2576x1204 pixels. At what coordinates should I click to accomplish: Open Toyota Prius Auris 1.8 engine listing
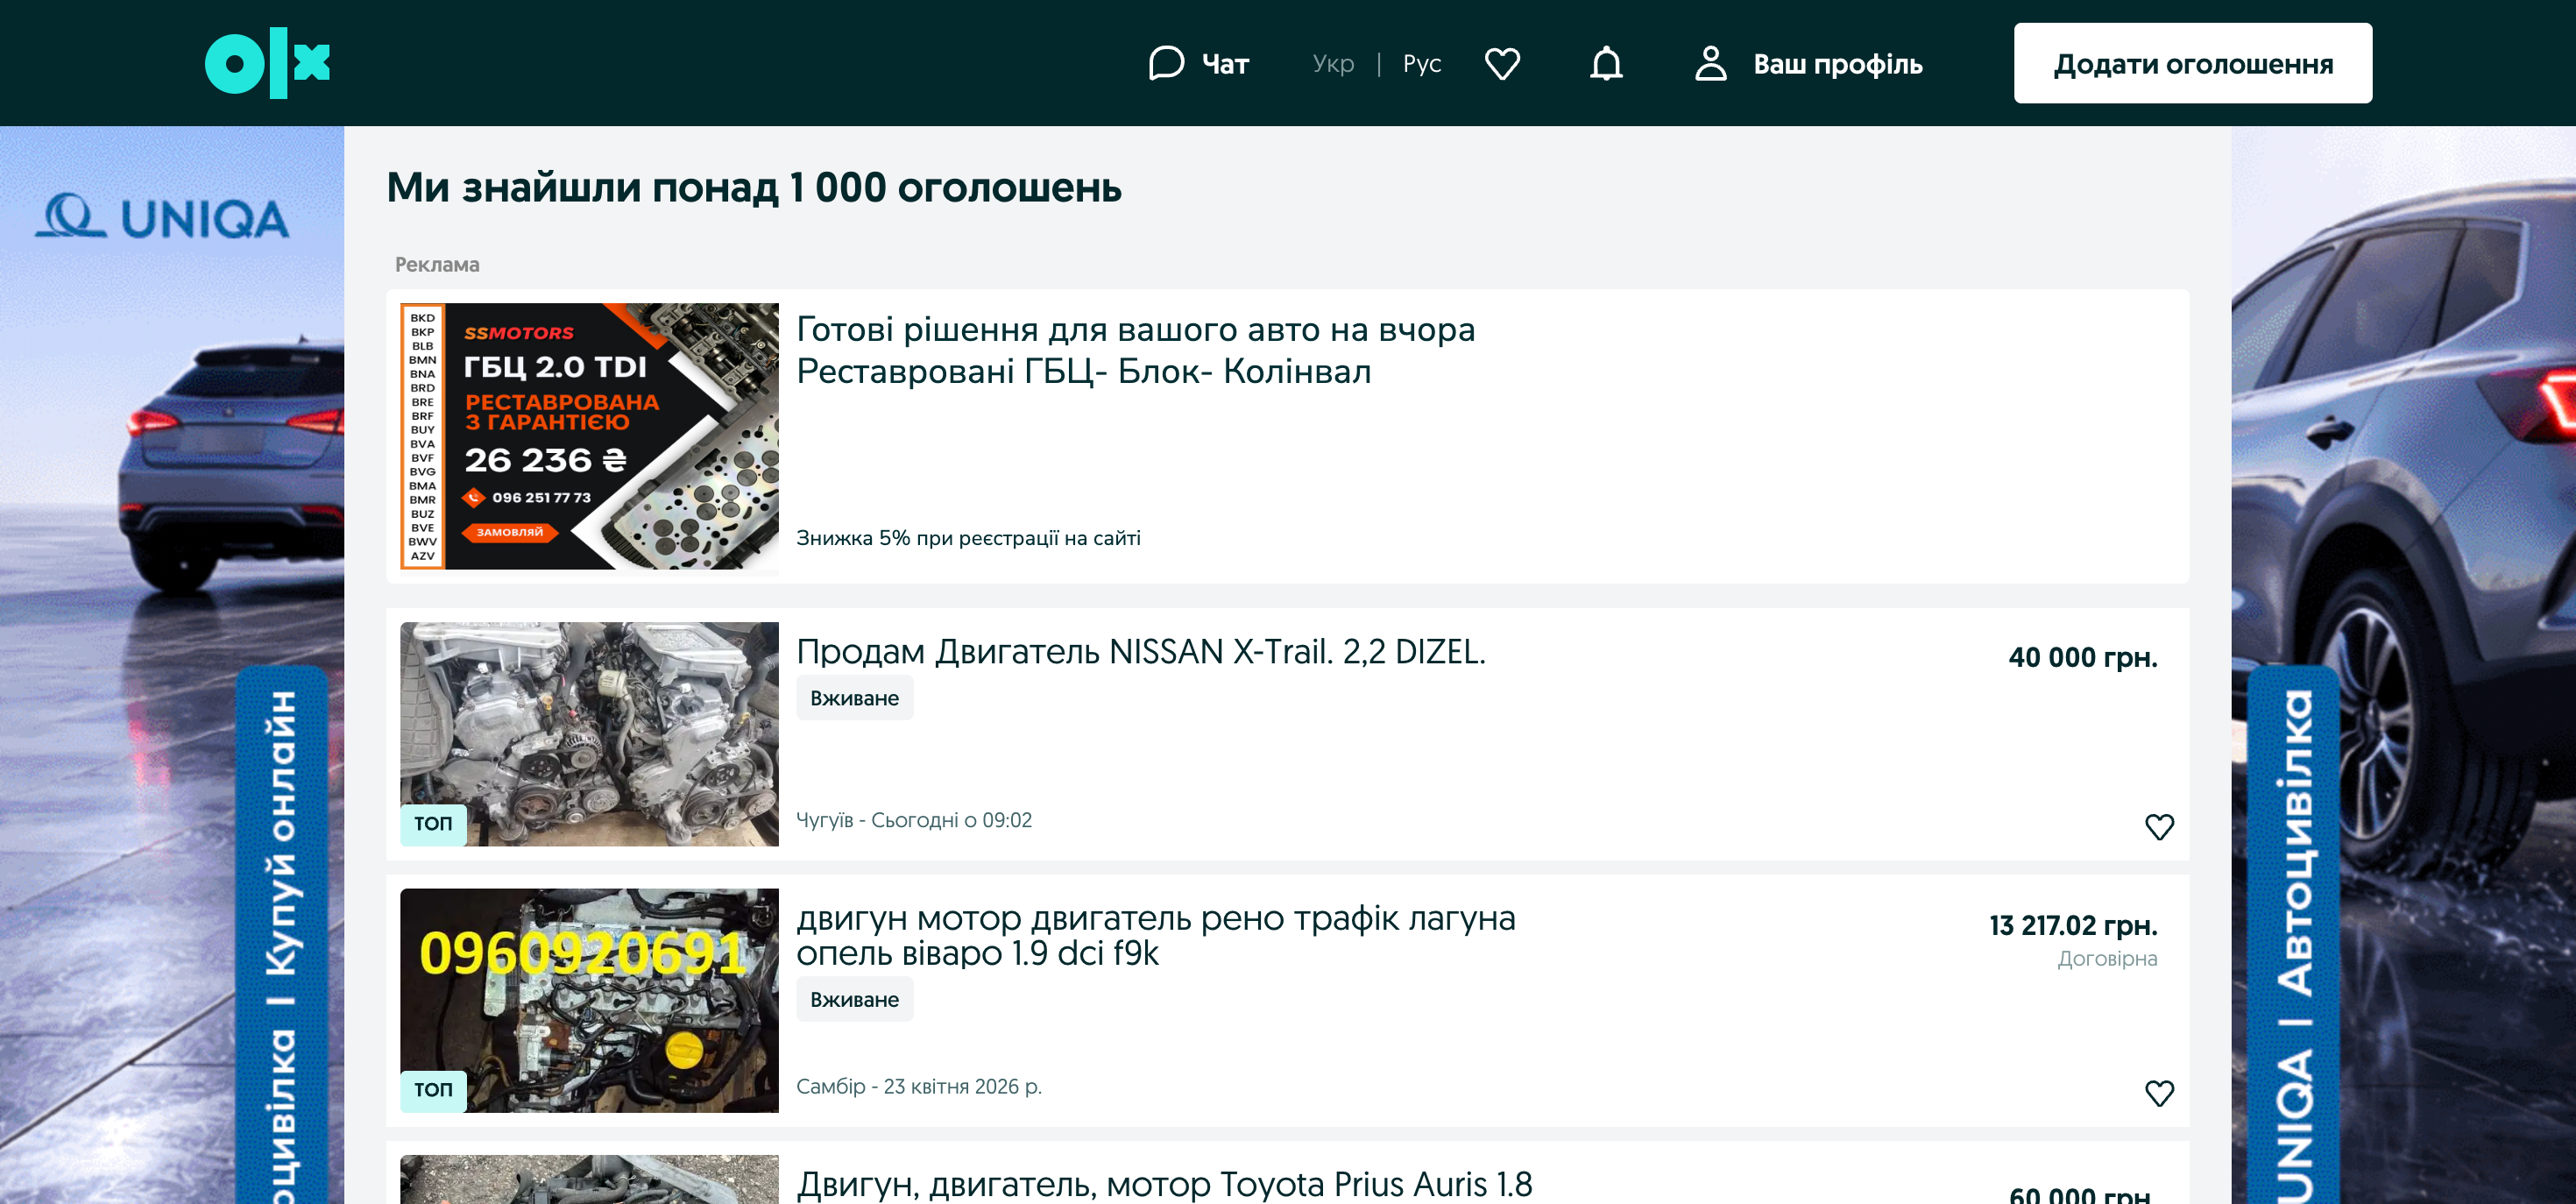(x=1164, y=1184)
